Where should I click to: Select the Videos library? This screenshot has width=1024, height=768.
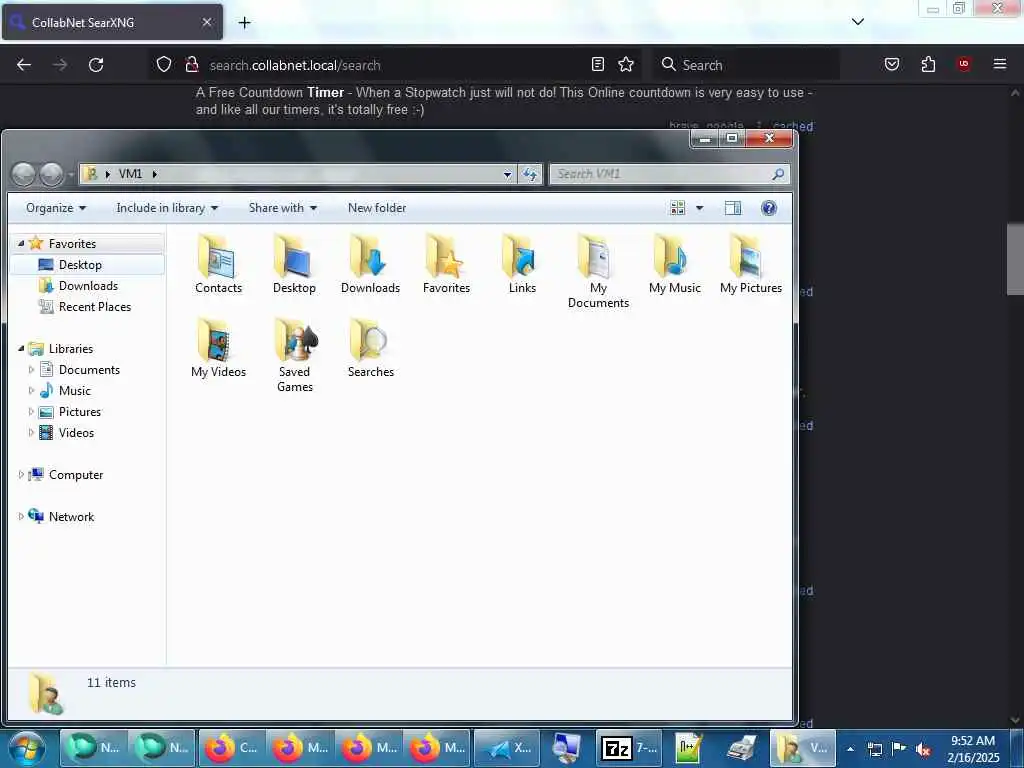[67, 432]
